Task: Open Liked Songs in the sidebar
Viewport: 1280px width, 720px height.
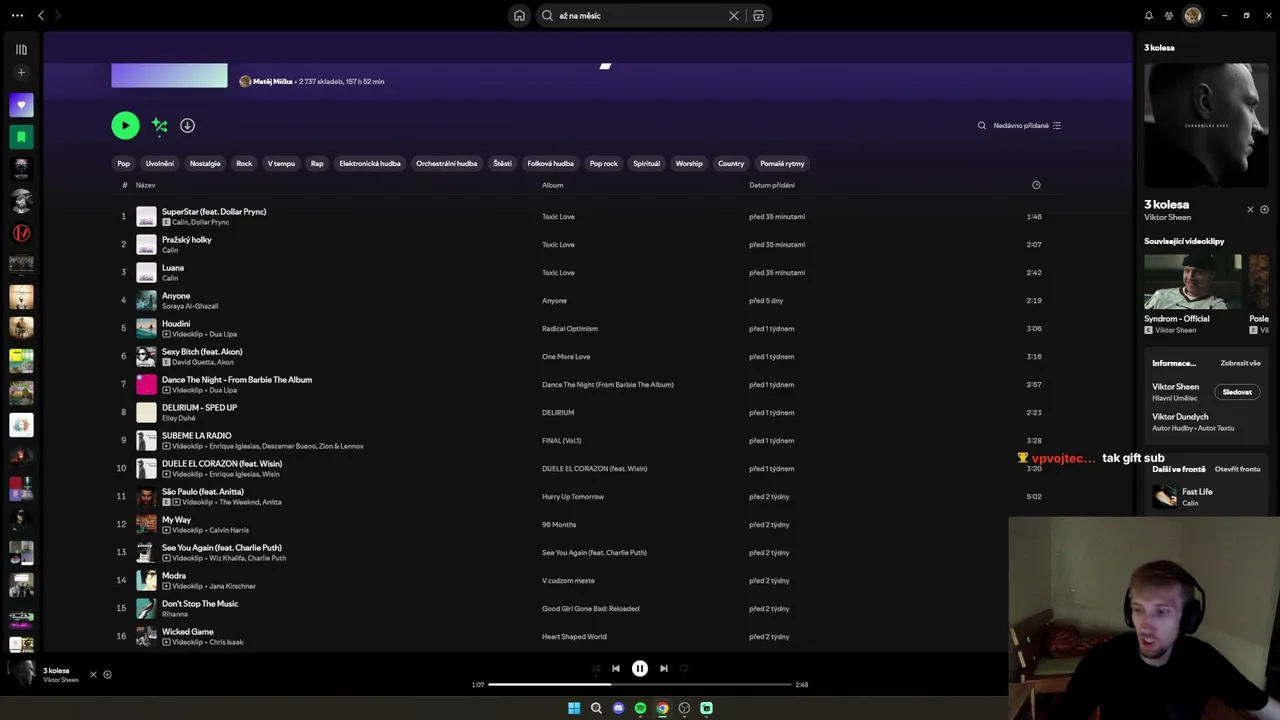Action: (x=21, y=105)
